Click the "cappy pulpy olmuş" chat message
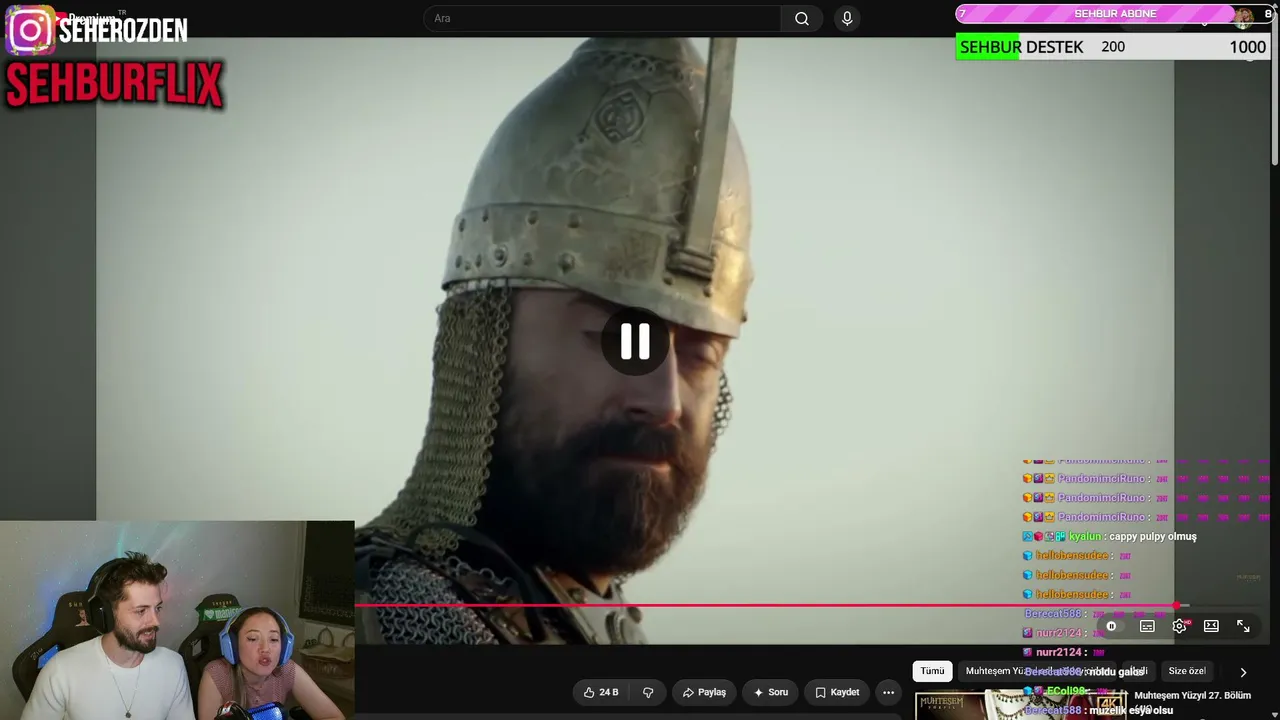 [x=1153, y=537]
